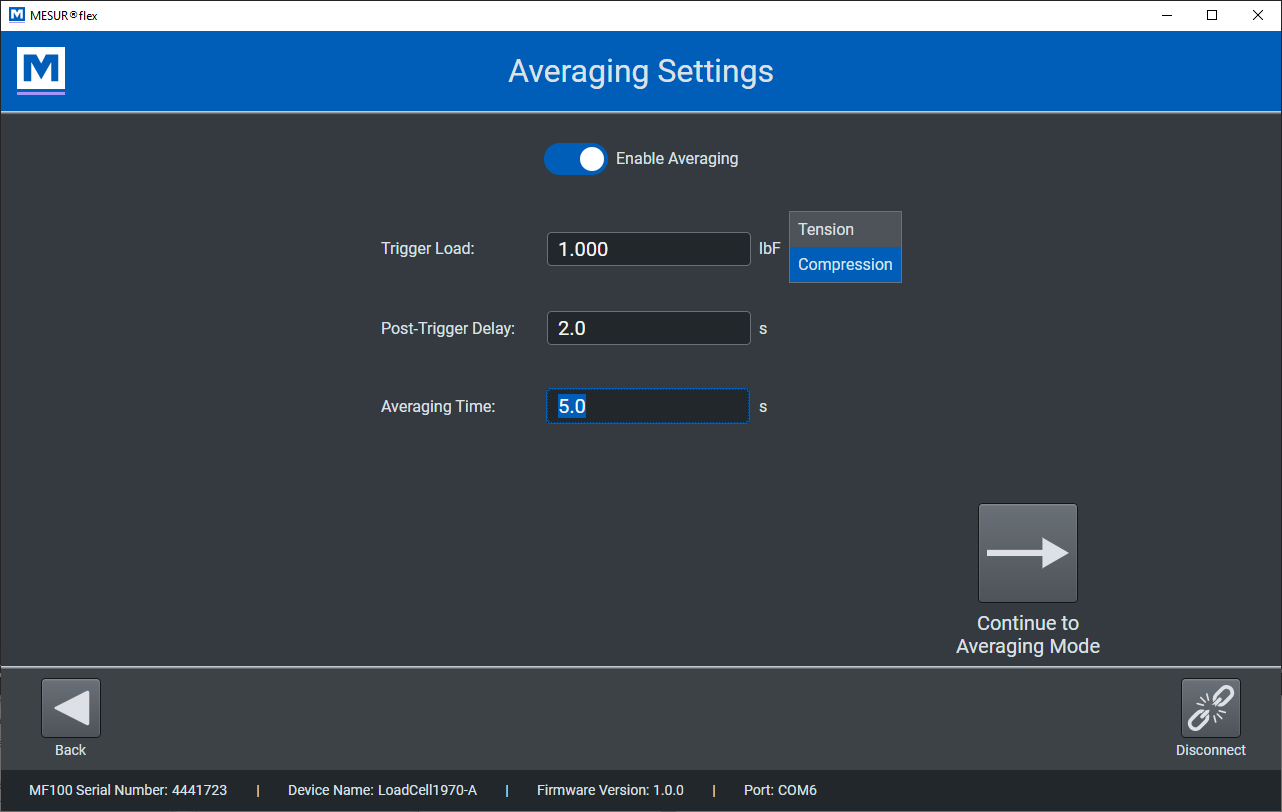Click the Enable Averaging text label
The width and height of the screenshot is (1282, 812).
677,159
